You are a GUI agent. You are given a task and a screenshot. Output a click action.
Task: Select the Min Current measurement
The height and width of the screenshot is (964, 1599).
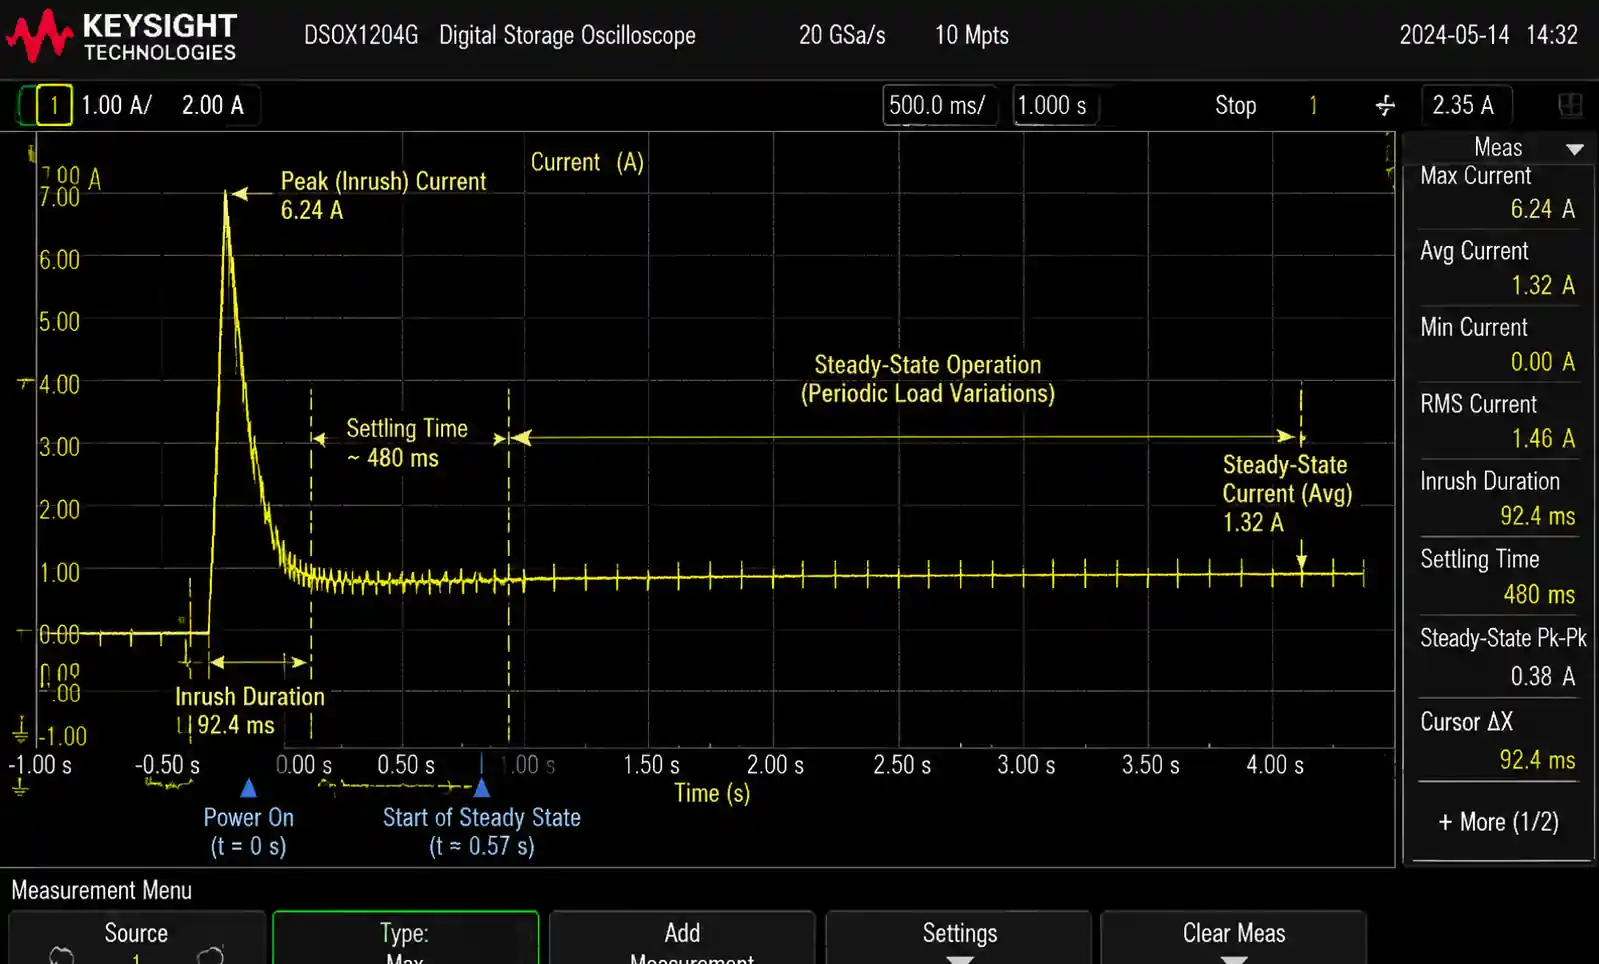1498,345
